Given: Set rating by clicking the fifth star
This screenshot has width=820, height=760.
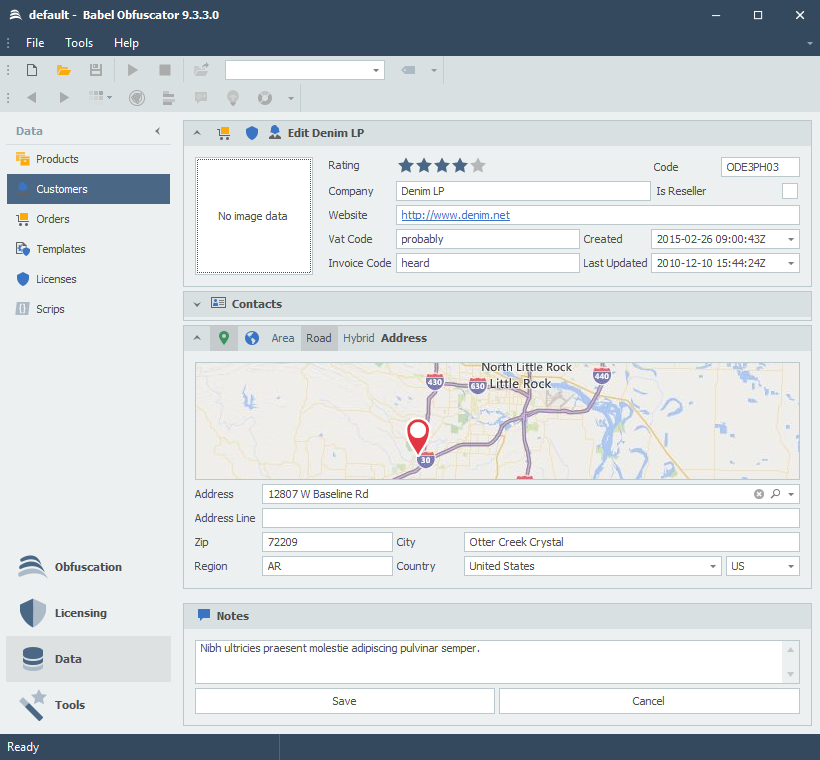Looking at the screenshot, I should click(478, 166).
